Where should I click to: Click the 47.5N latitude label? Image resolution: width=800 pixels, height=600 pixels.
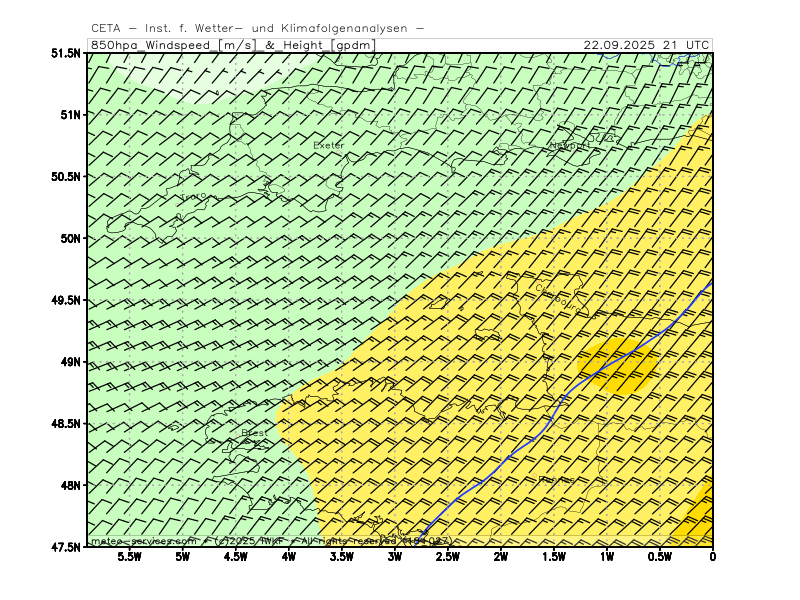(65, 547)
